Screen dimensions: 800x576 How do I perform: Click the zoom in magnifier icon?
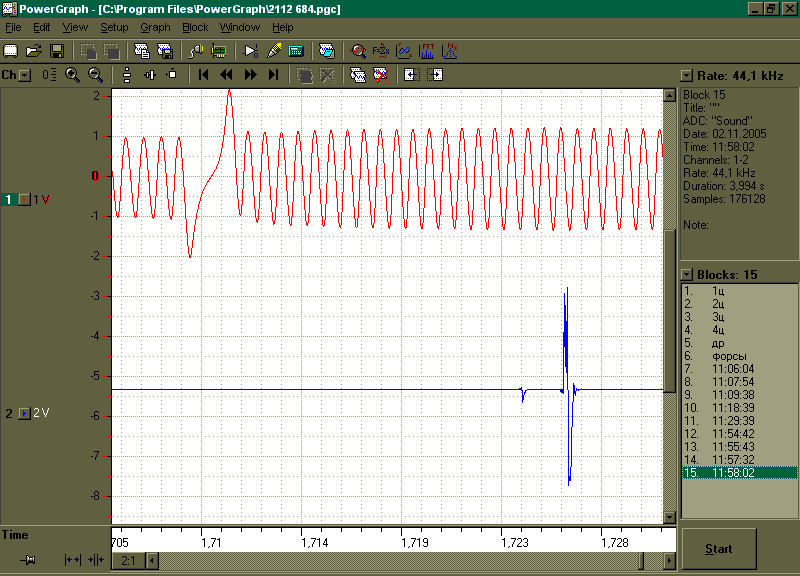(x=72, y=75)
